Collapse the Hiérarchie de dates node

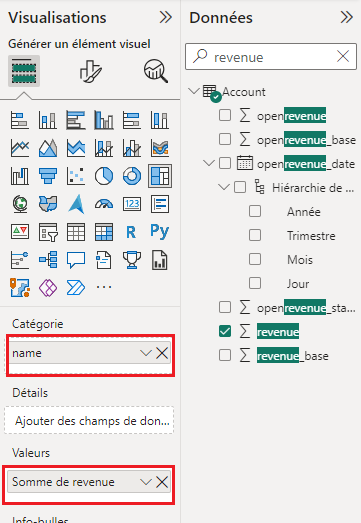(224, 186)
